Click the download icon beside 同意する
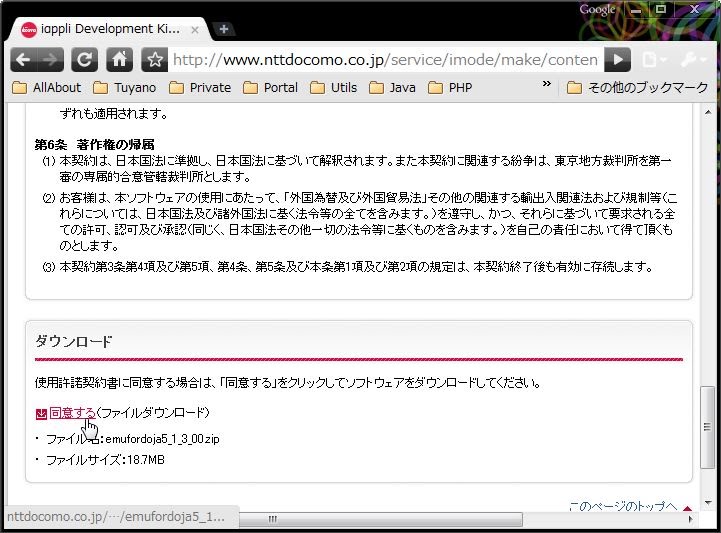The width and height of the screenshot is (721, 533). click(41, 413)
